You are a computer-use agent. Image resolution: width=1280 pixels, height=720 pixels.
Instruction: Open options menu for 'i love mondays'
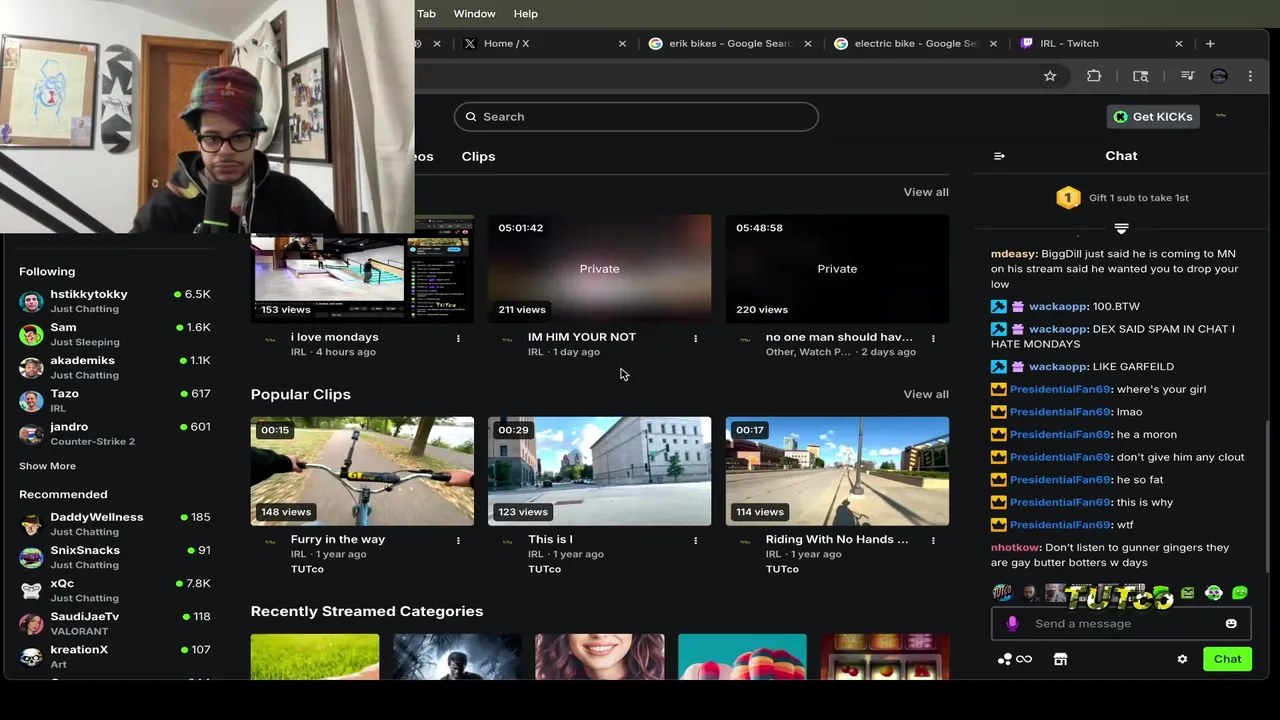(458, 338)
